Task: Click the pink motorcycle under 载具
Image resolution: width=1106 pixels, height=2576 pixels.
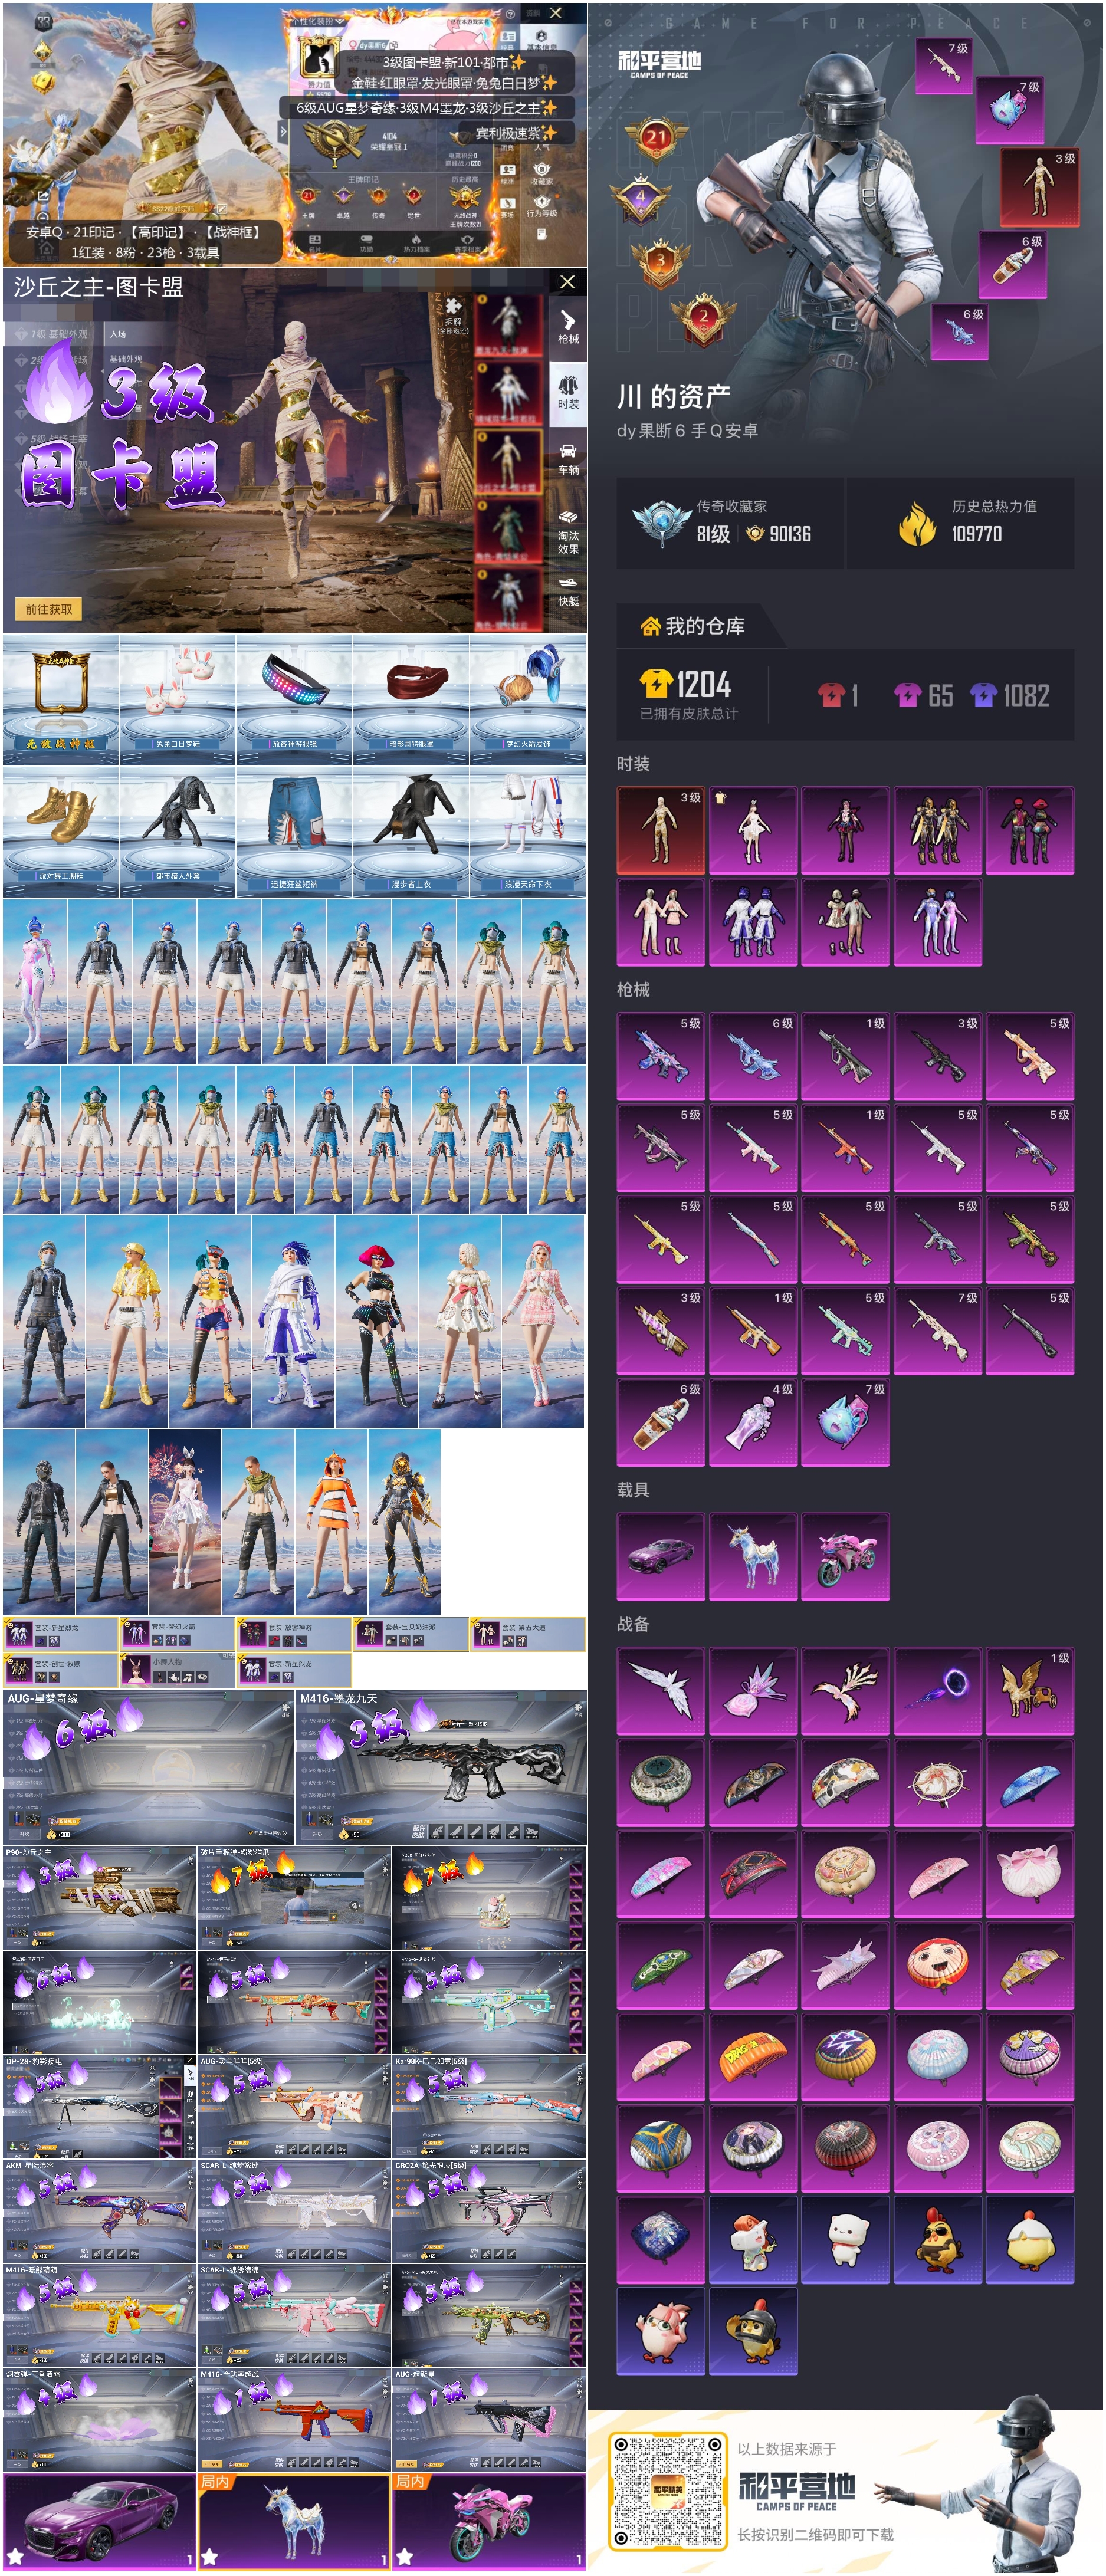Action: [845, 1556]
